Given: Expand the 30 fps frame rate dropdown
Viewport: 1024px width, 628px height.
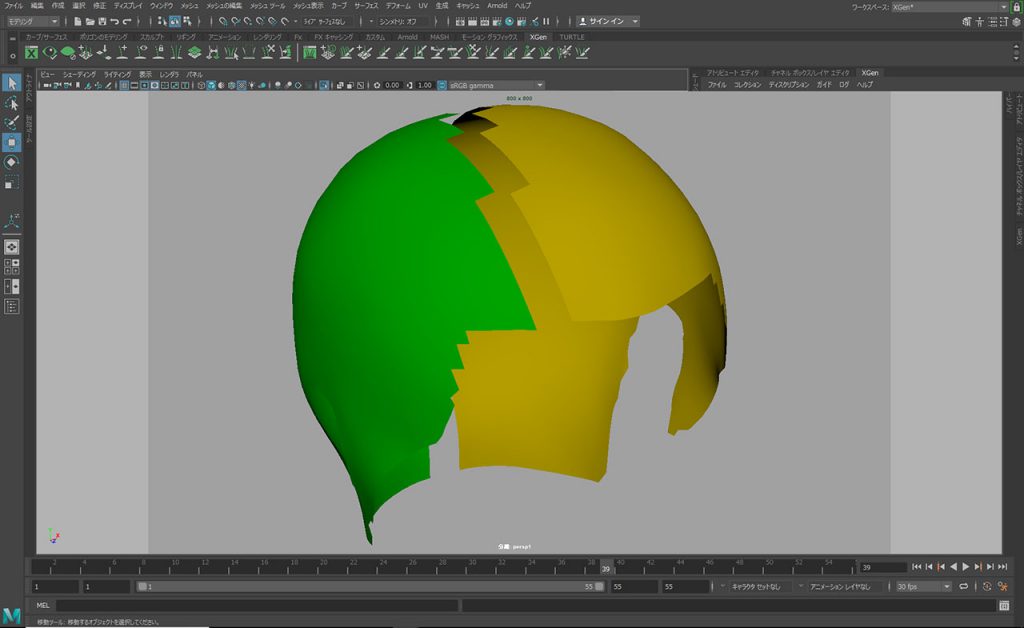Looking at the screenshot, I should (923, 587).
